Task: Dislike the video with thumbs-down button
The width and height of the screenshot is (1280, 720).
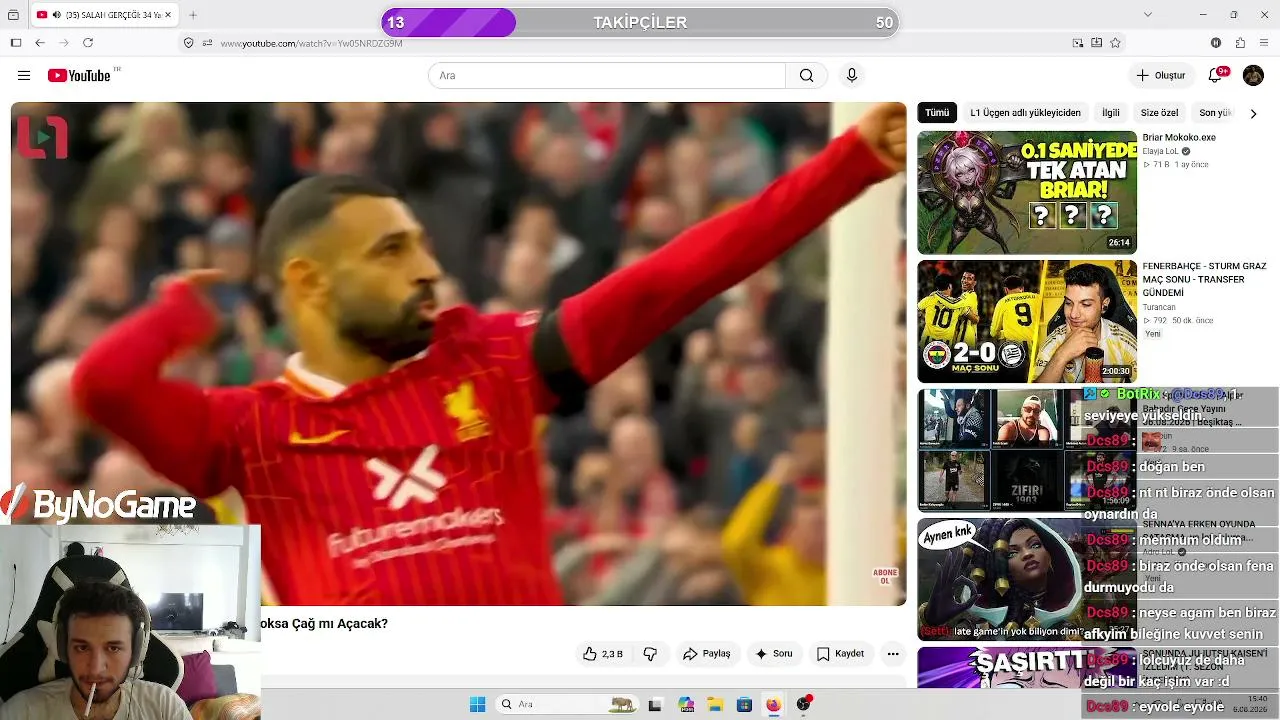Action: click(x=650, y=654)
